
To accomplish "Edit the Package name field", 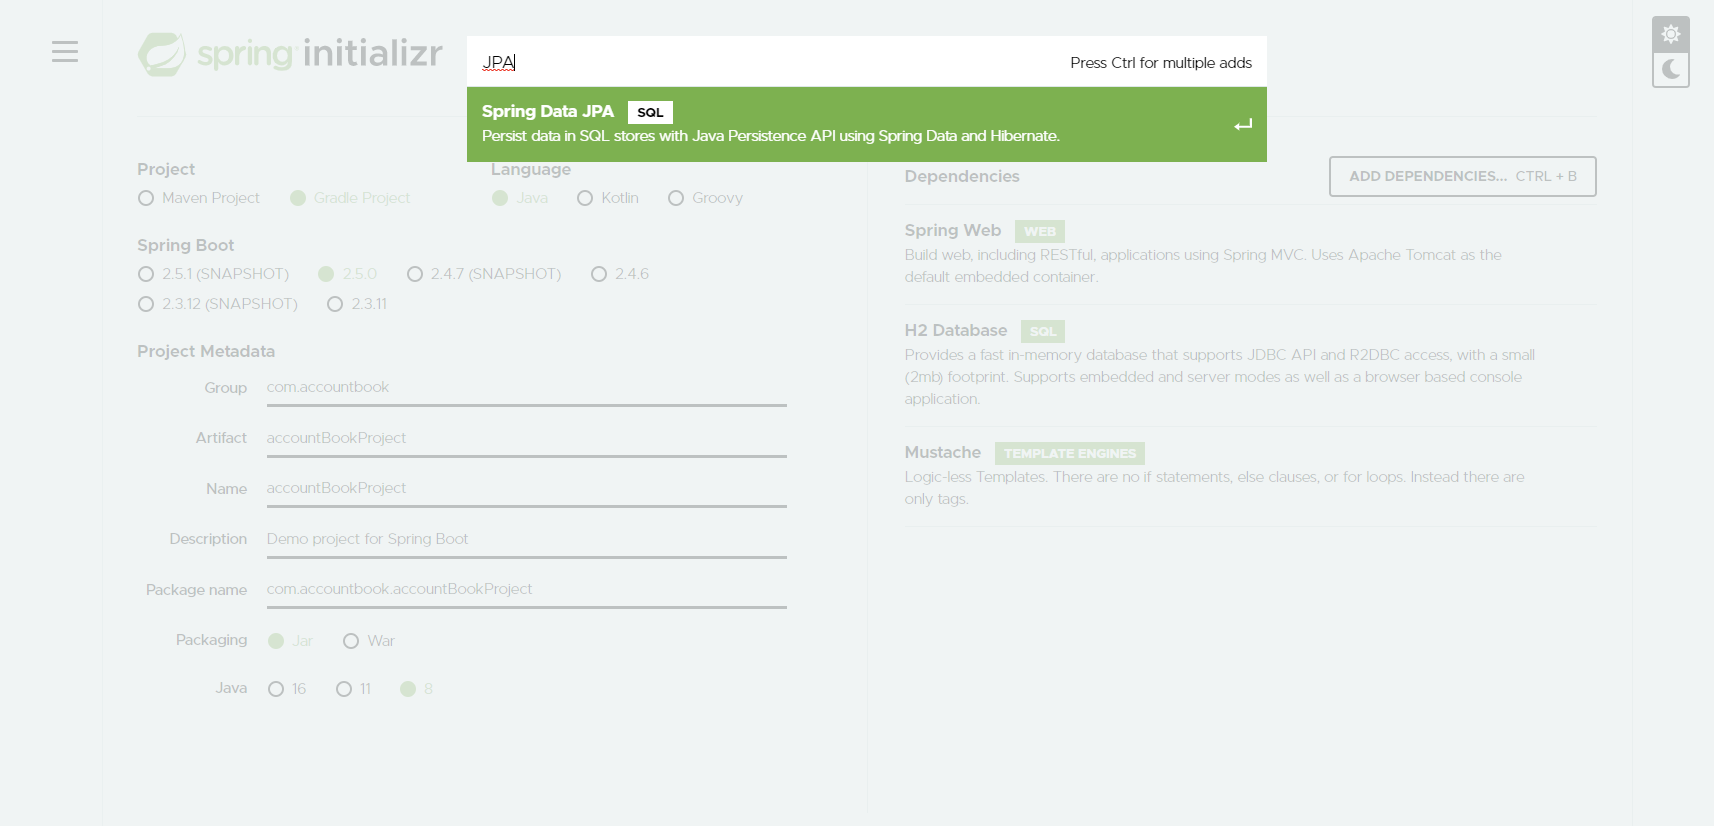I will coord(527,590).
